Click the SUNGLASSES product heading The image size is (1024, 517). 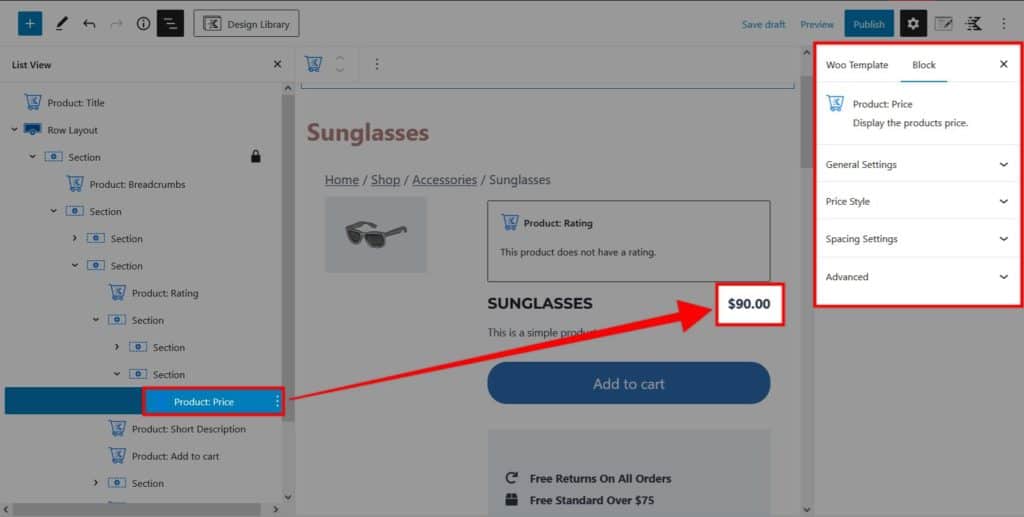(x=540, y=304)
